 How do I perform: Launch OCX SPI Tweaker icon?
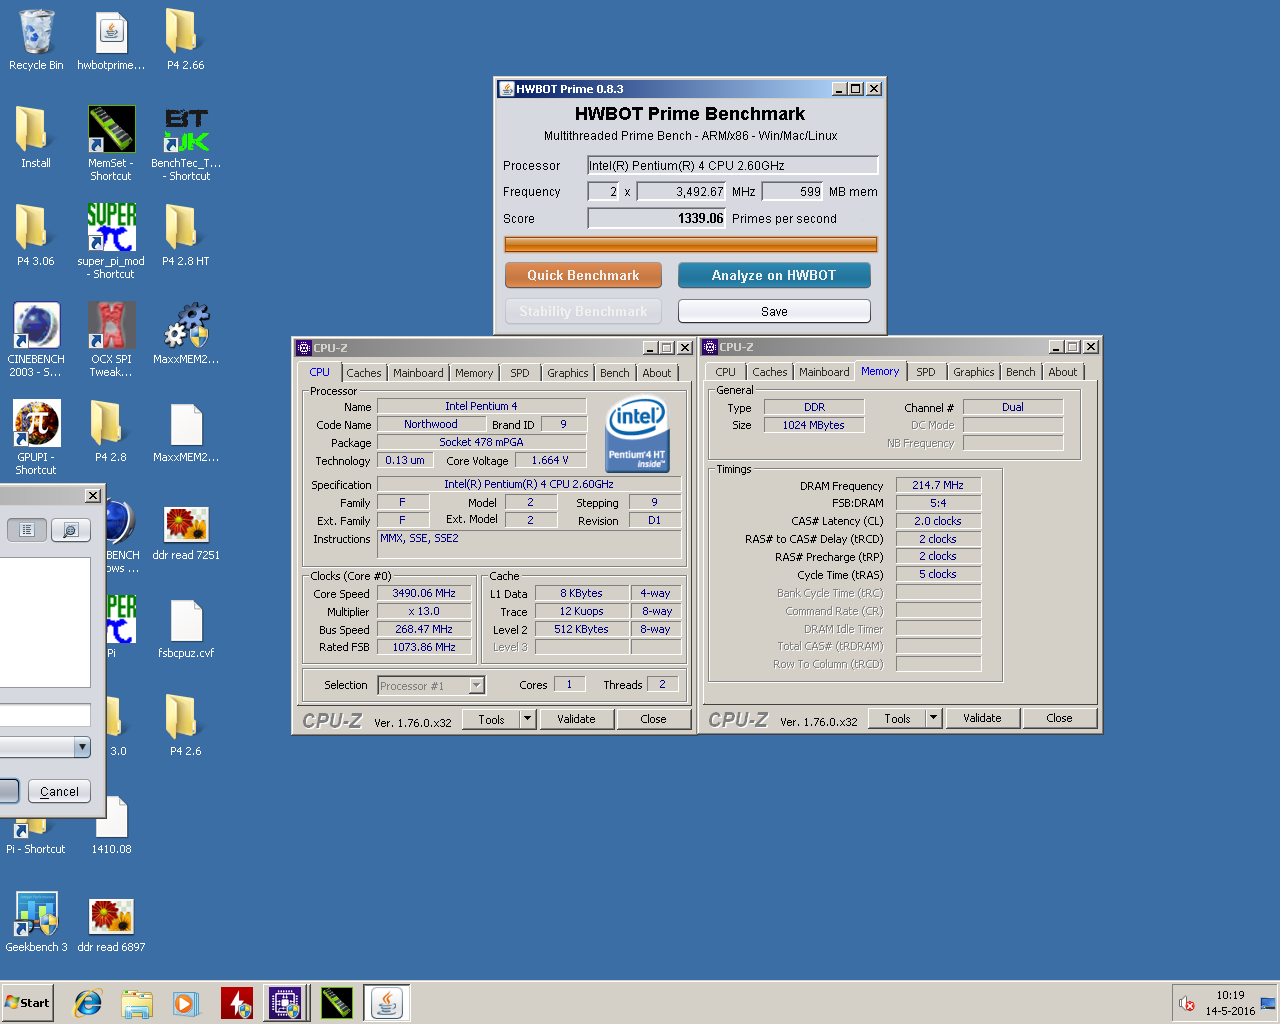(111, 339)
